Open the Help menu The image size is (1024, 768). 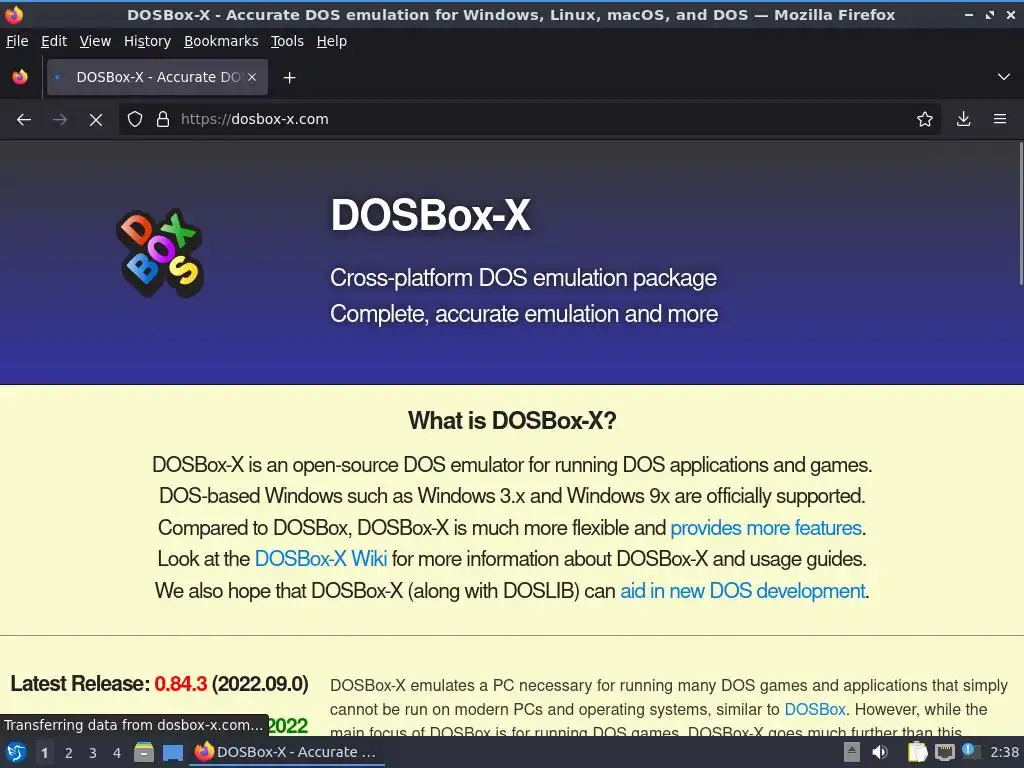coord(332,41)
